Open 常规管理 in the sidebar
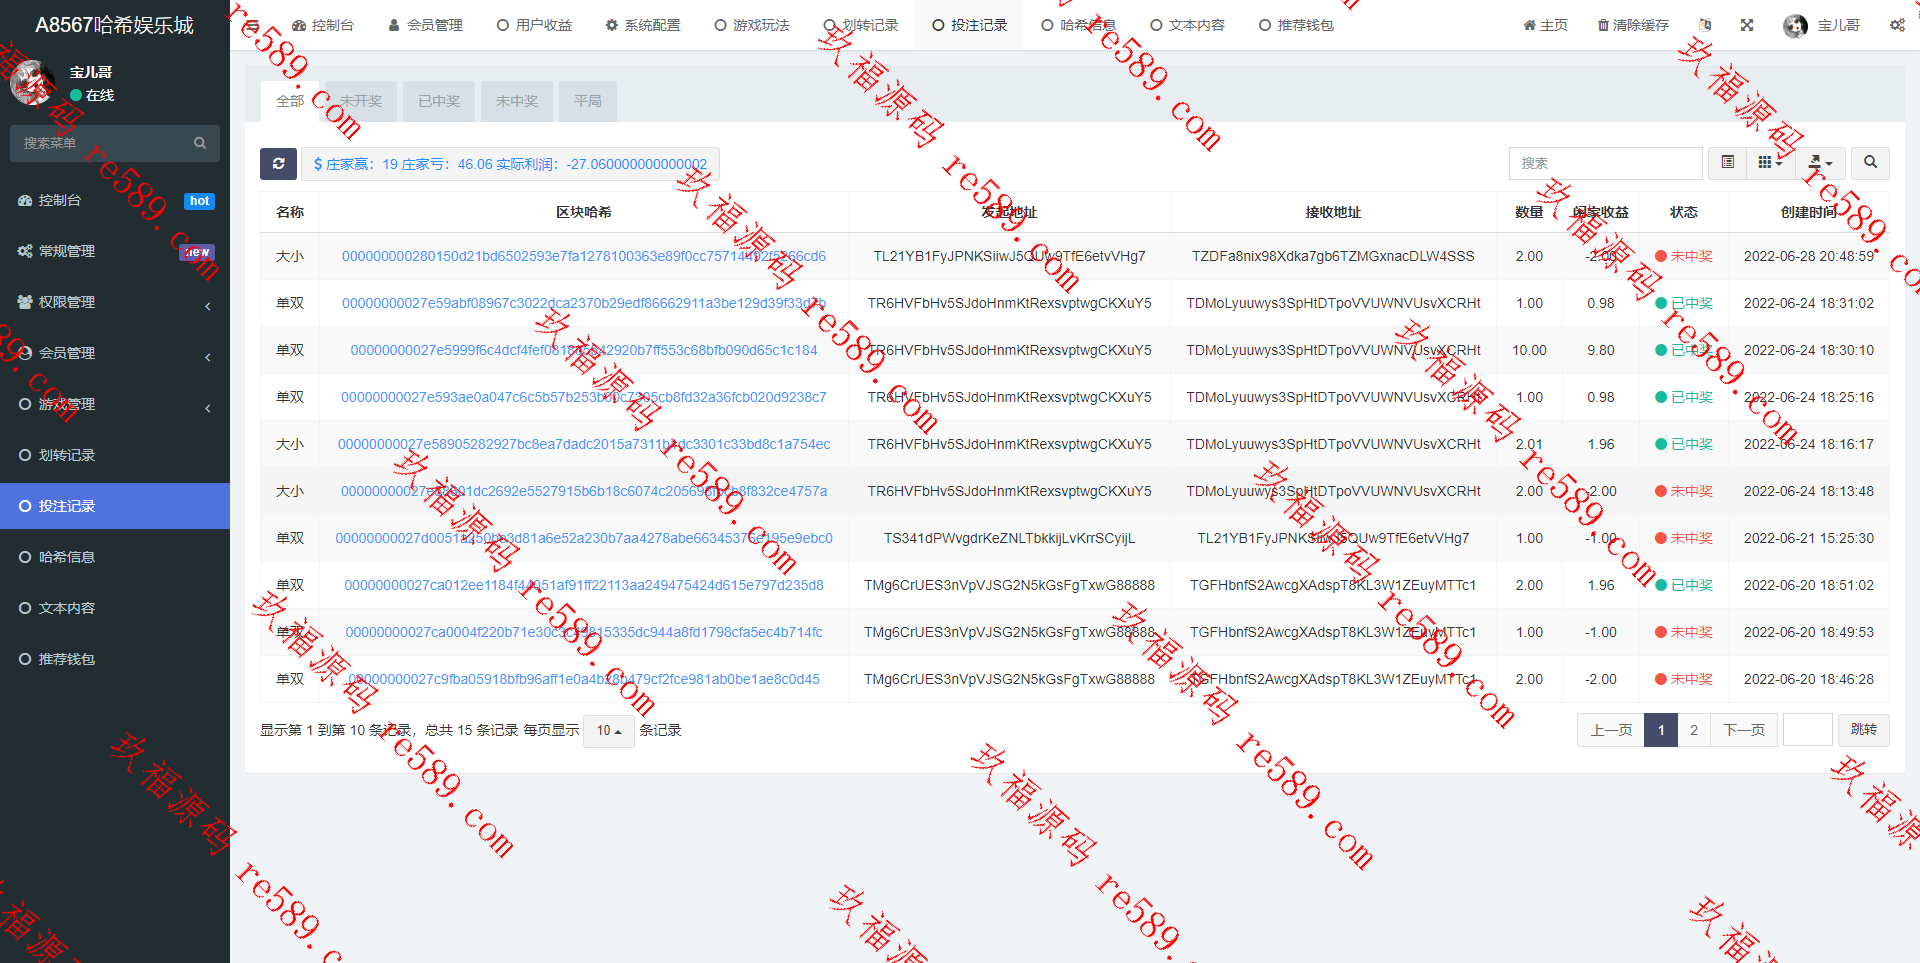The height and width of the screenshot is (963, 1920). click(115, 251)
